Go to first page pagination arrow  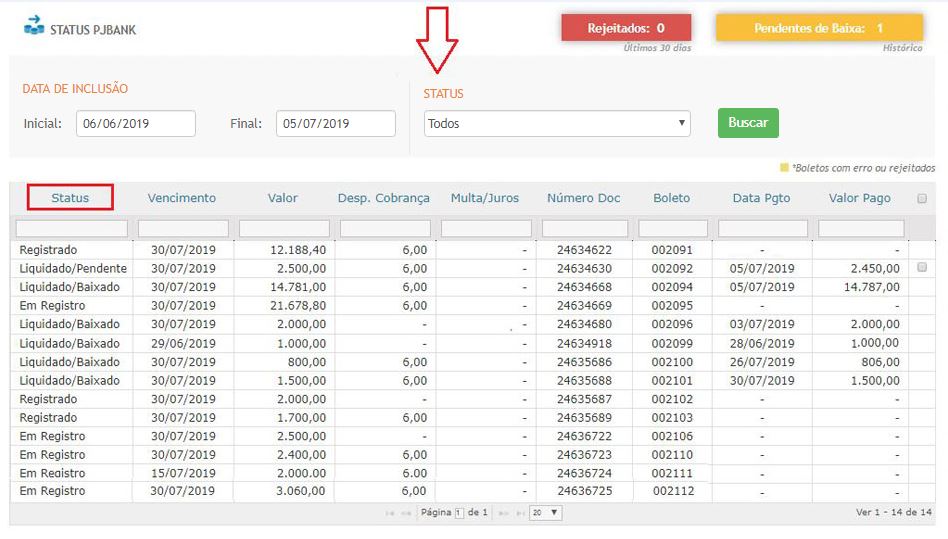tap(390, 513)
